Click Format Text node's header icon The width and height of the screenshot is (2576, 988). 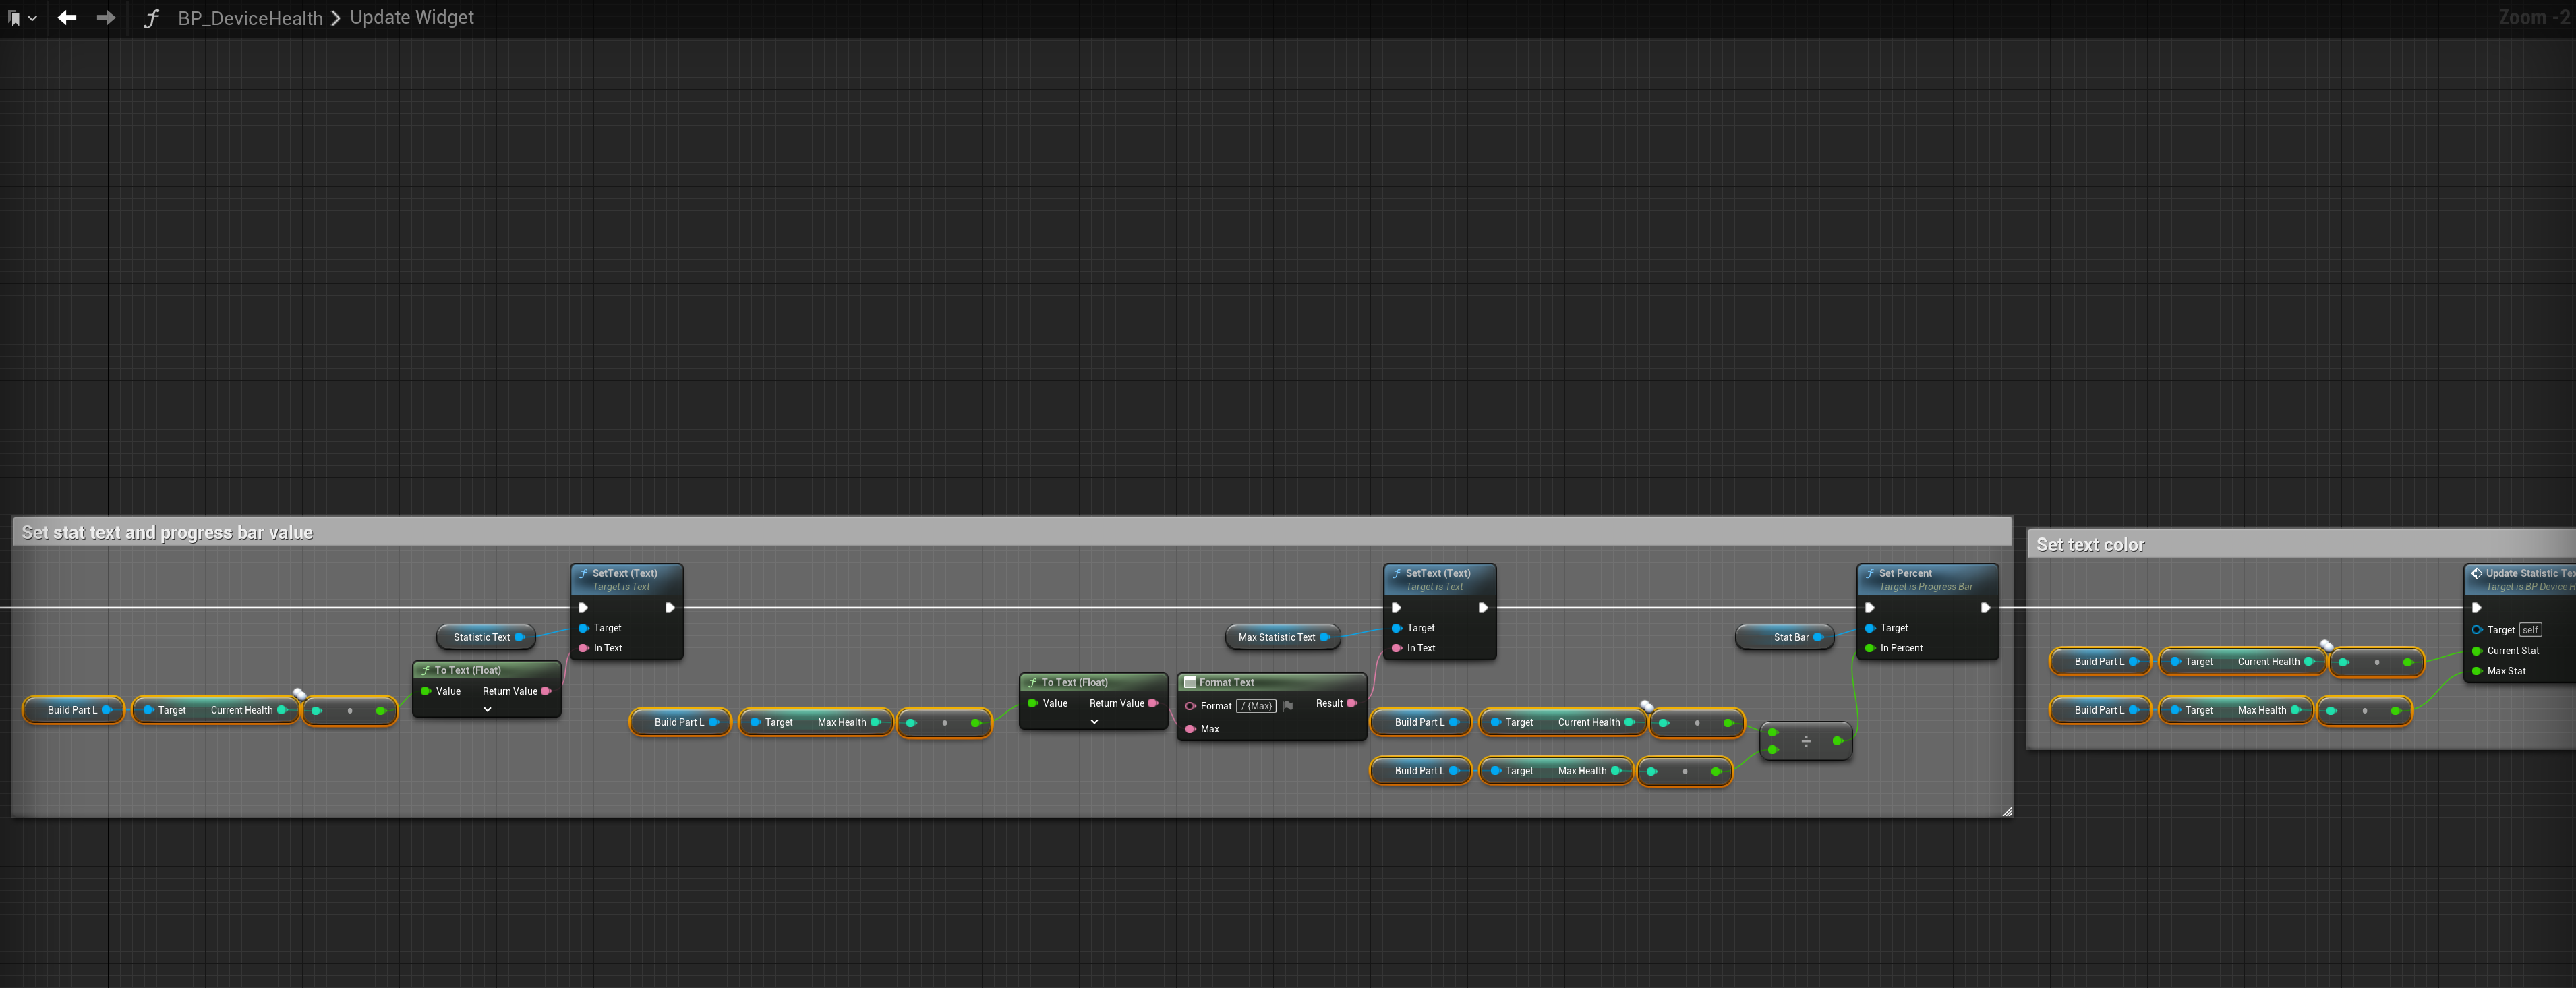(1190, 682)
